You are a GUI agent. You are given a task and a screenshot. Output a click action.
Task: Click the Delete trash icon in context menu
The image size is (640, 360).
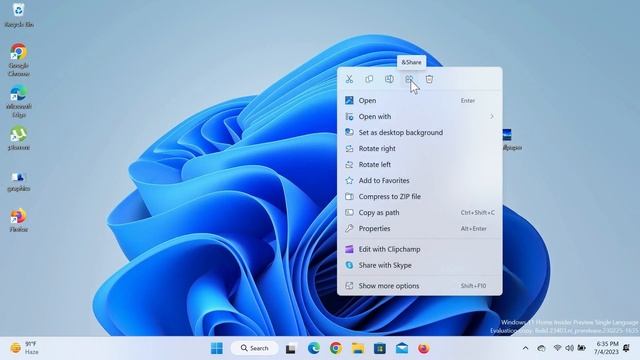click(429, 79)
